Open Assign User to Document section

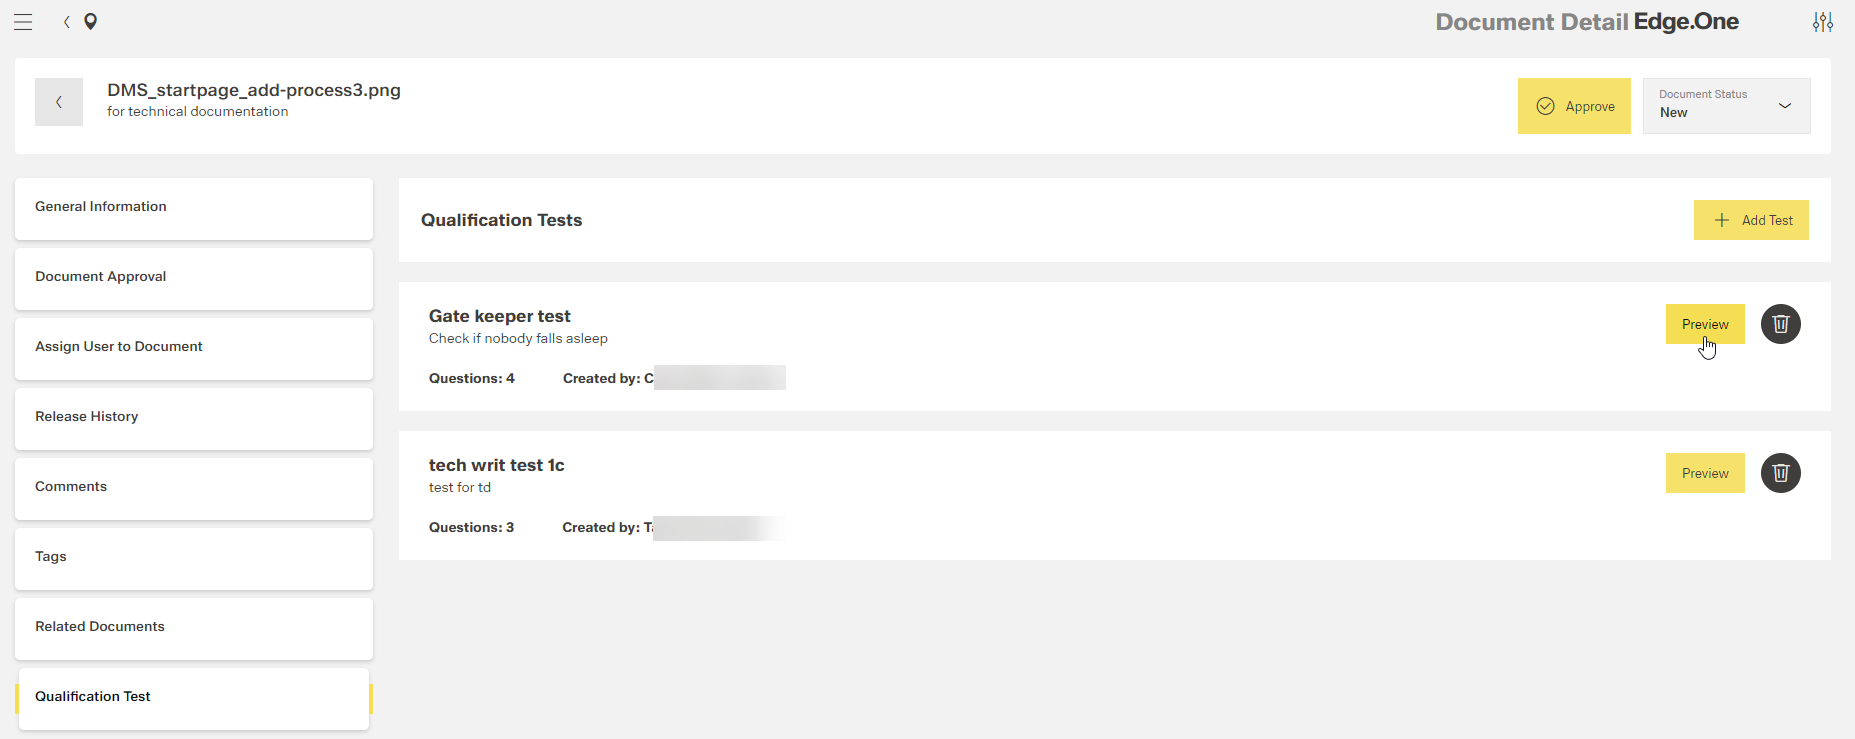click(x=194, y=348)
